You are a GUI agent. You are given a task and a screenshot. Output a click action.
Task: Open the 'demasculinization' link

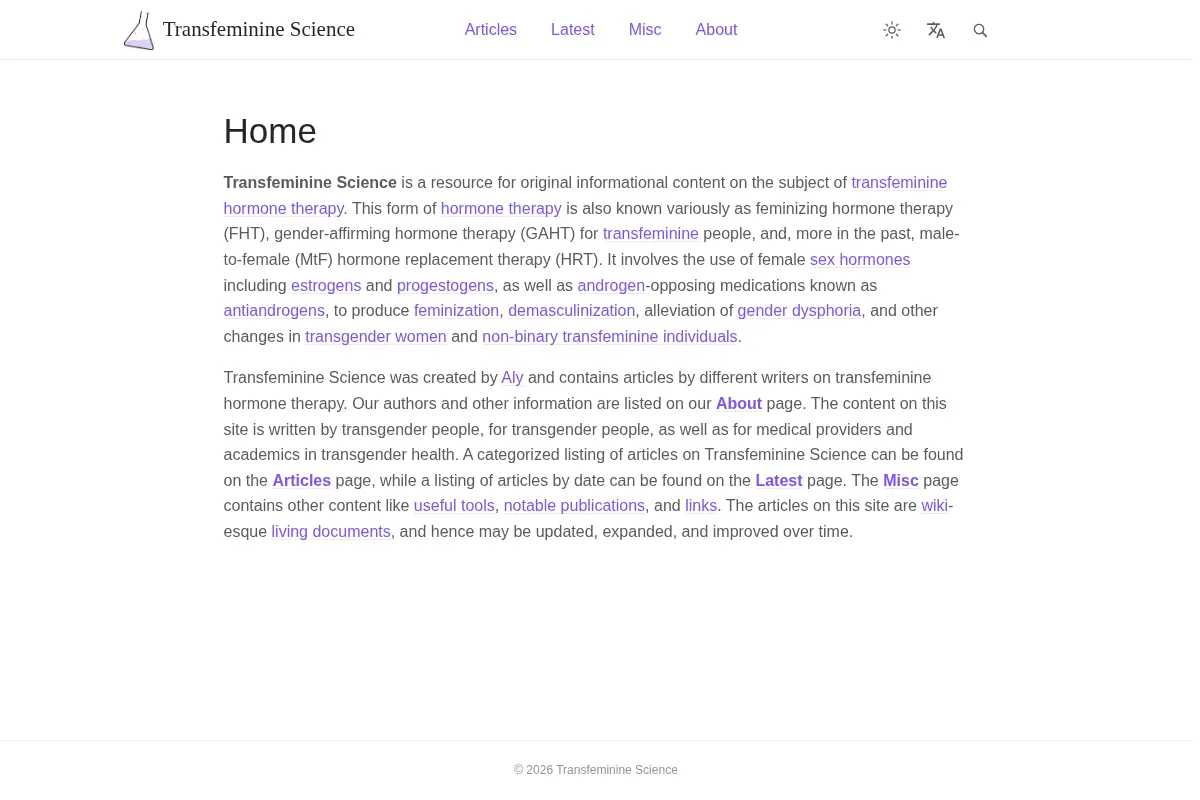[572, 311]
